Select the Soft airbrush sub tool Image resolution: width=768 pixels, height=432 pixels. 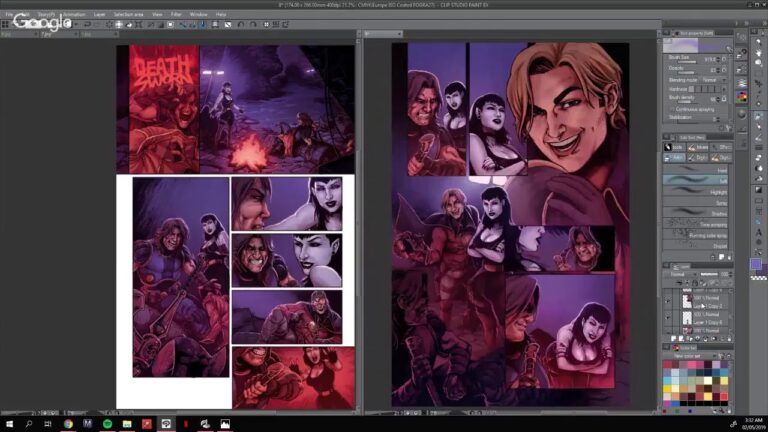click(696, 181)
